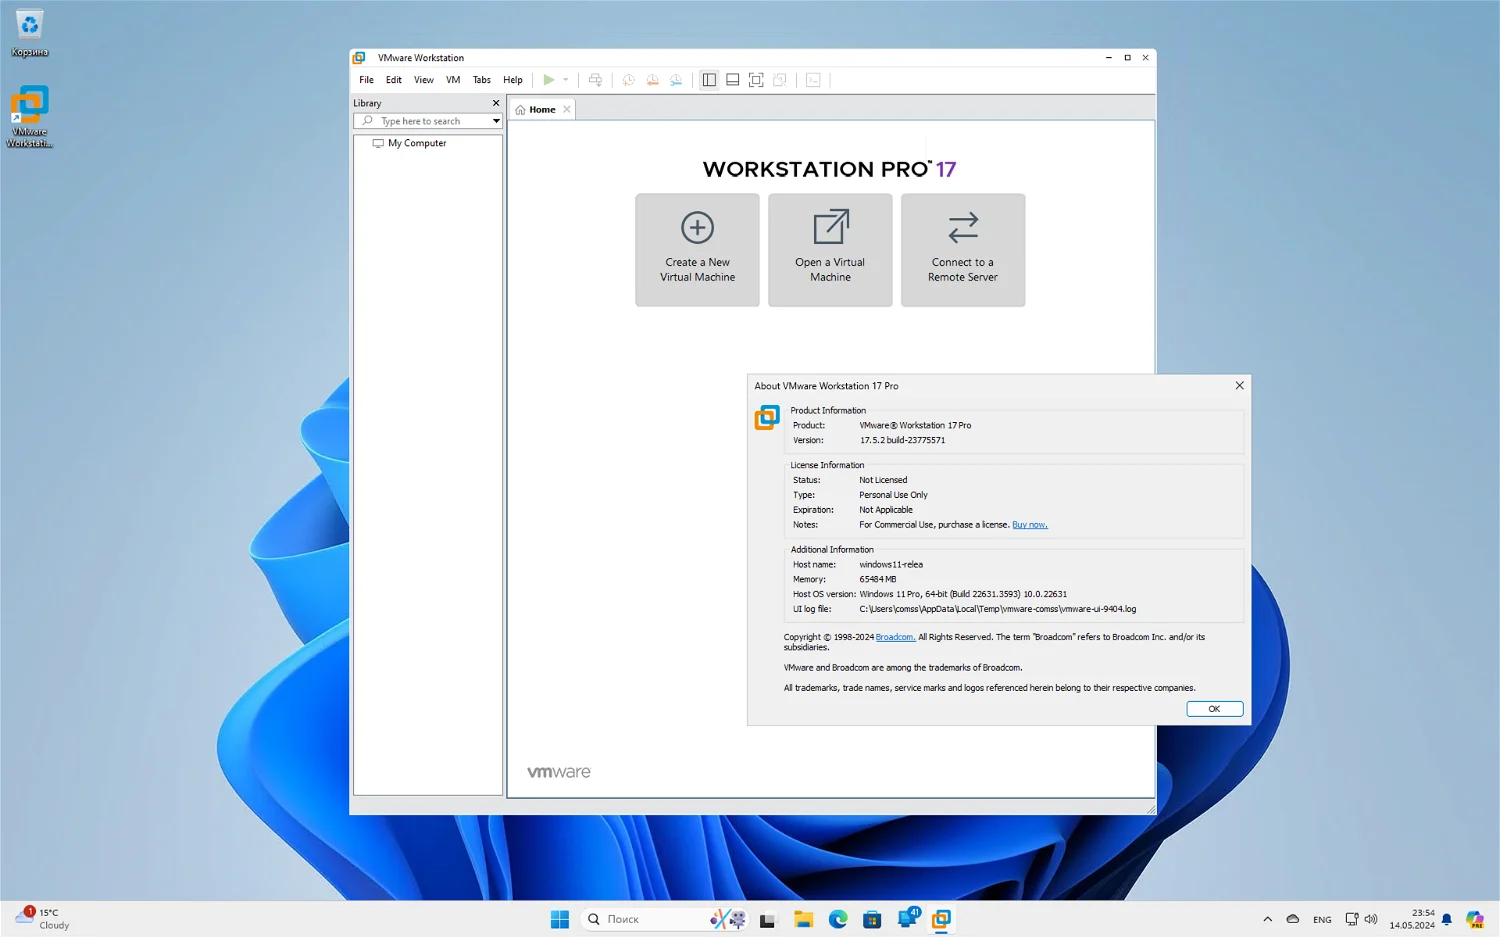
Task: Toggle the thumbnail bar view icon
Action: coord(732,80)
